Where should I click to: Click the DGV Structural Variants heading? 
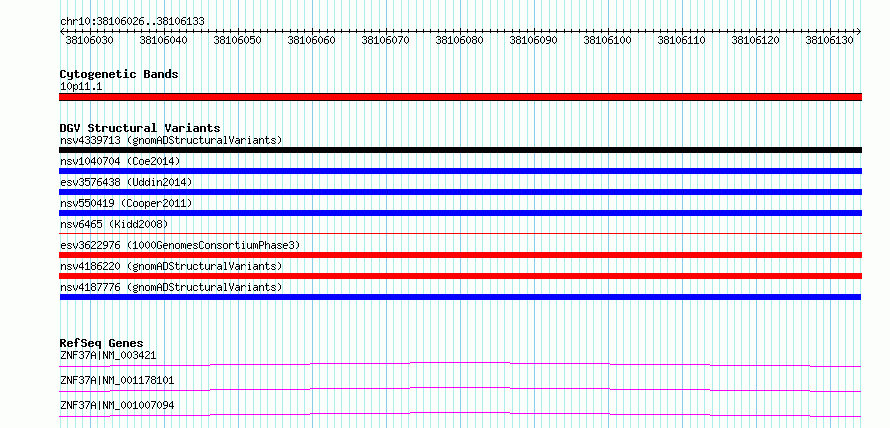pyautogui.click(x=140, y=128)
